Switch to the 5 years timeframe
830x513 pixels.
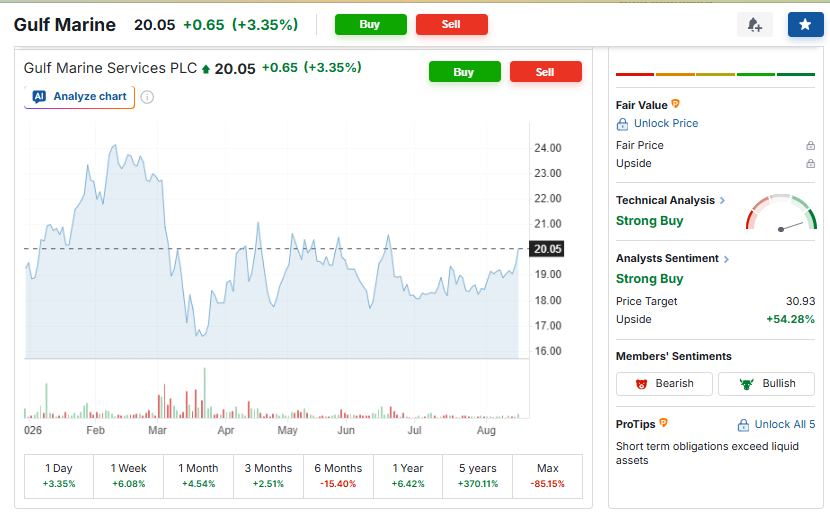(477, 475)
